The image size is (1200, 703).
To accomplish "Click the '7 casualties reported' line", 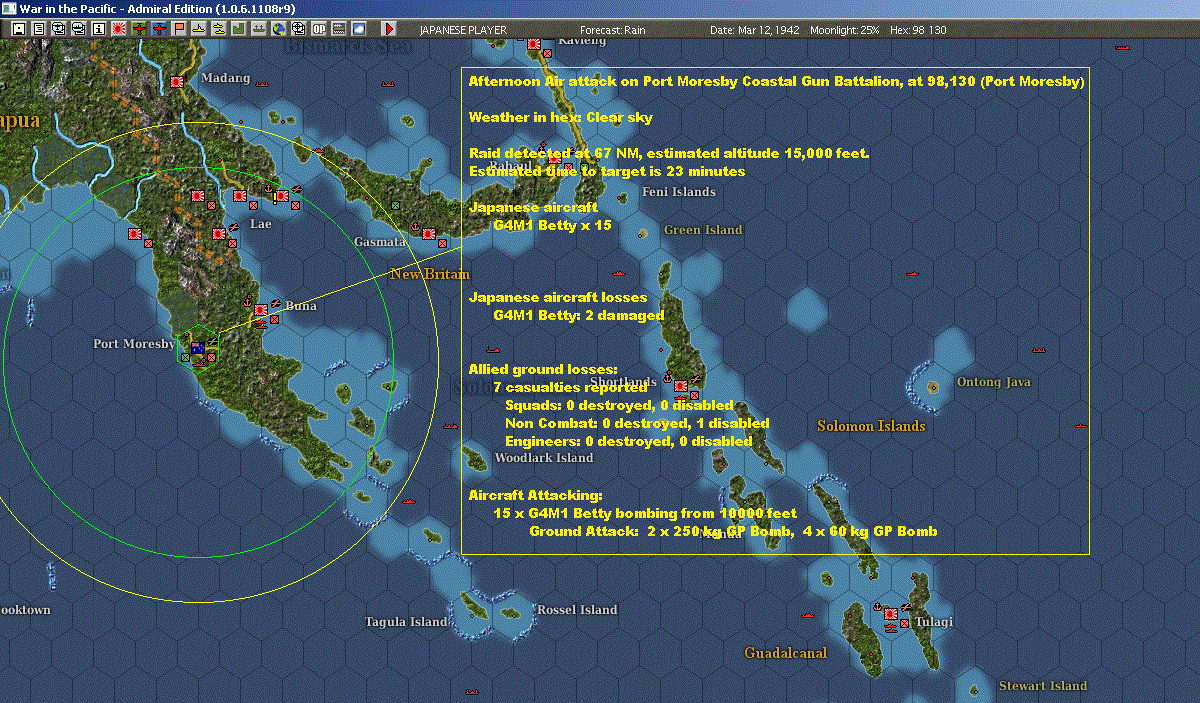I will [570, 388].
